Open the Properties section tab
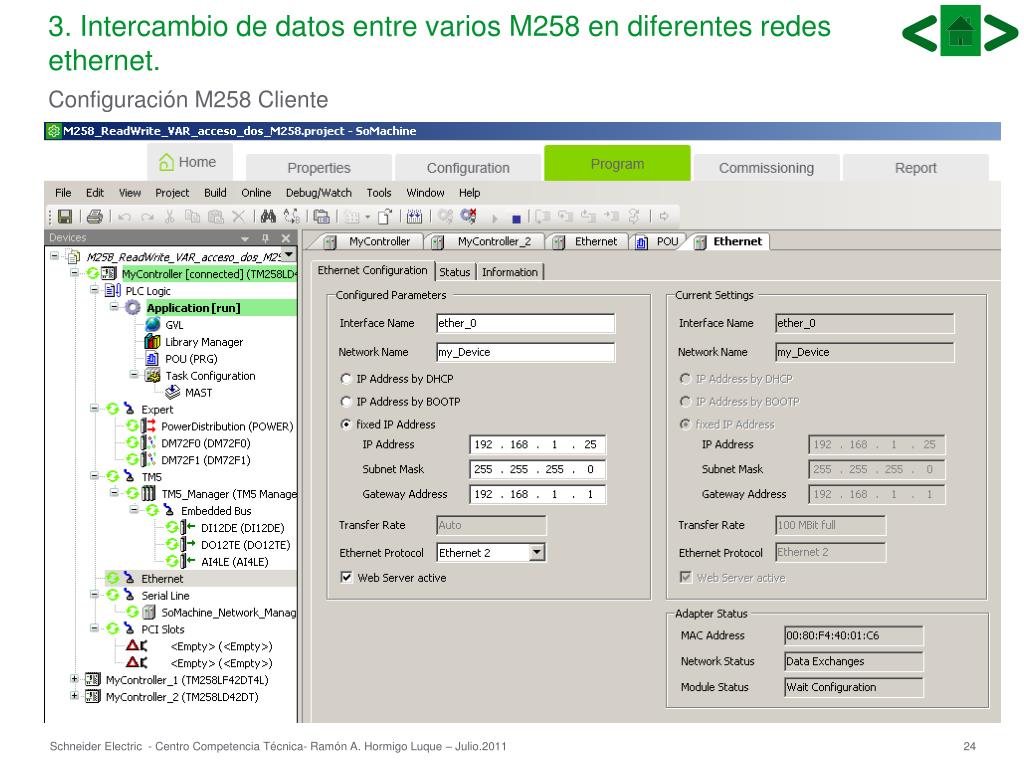The height and width of the screenshot is (768, 1024). click(x=319, y=168)
